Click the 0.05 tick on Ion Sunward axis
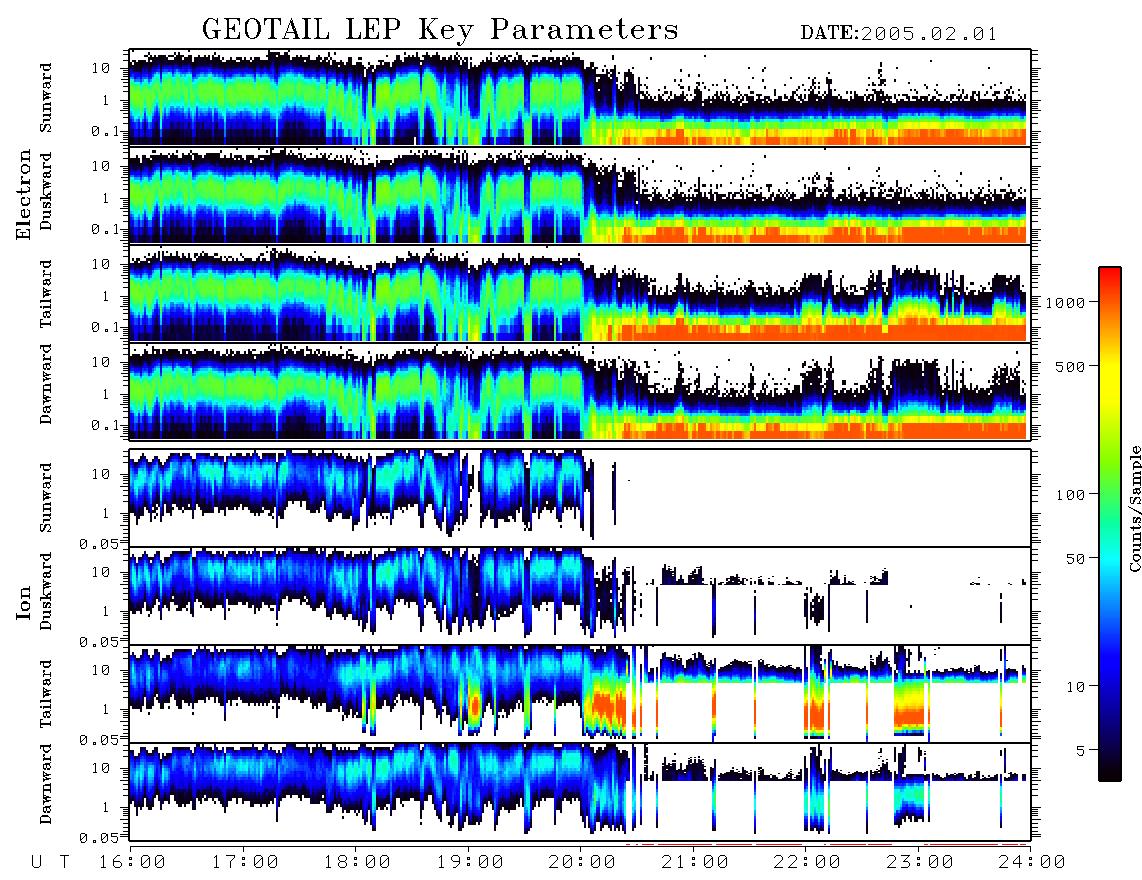The height and width of the screenshot is (880, 1142). (x=99, y=543)
